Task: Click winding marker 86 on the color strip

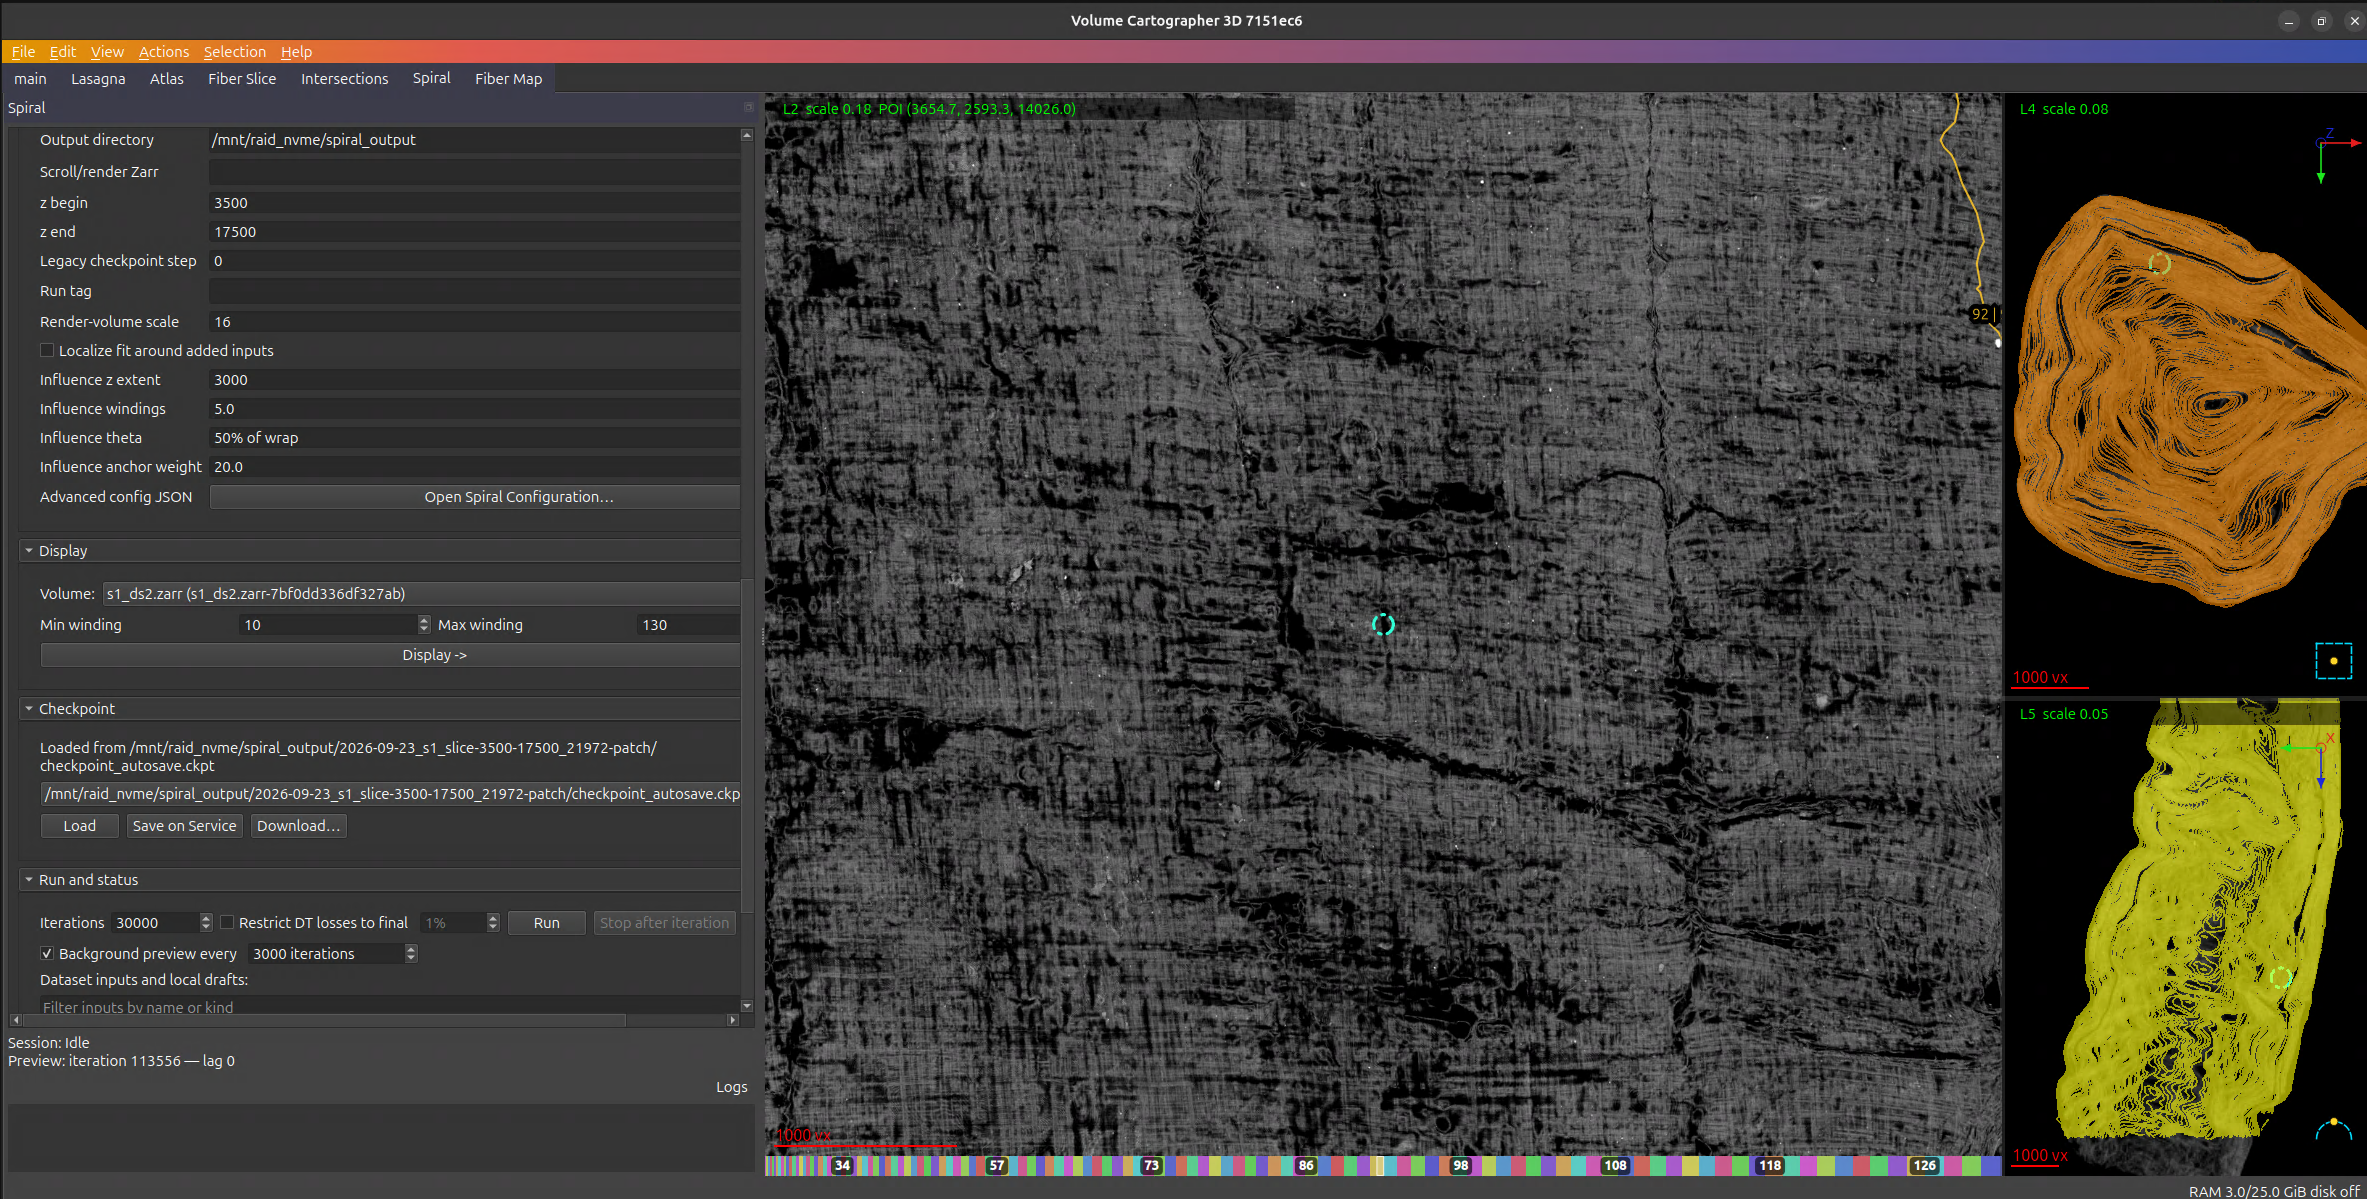Action: pos(1306,1166)
